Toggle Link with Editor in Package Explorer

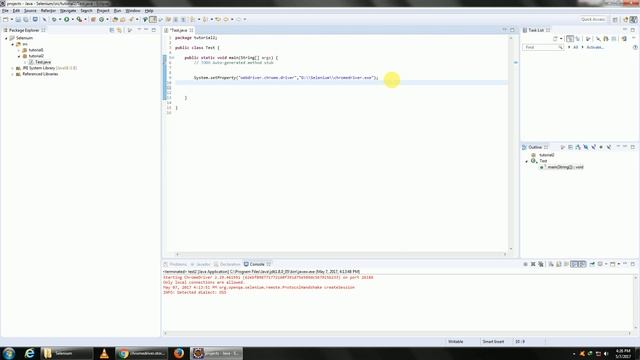[119, 30]
